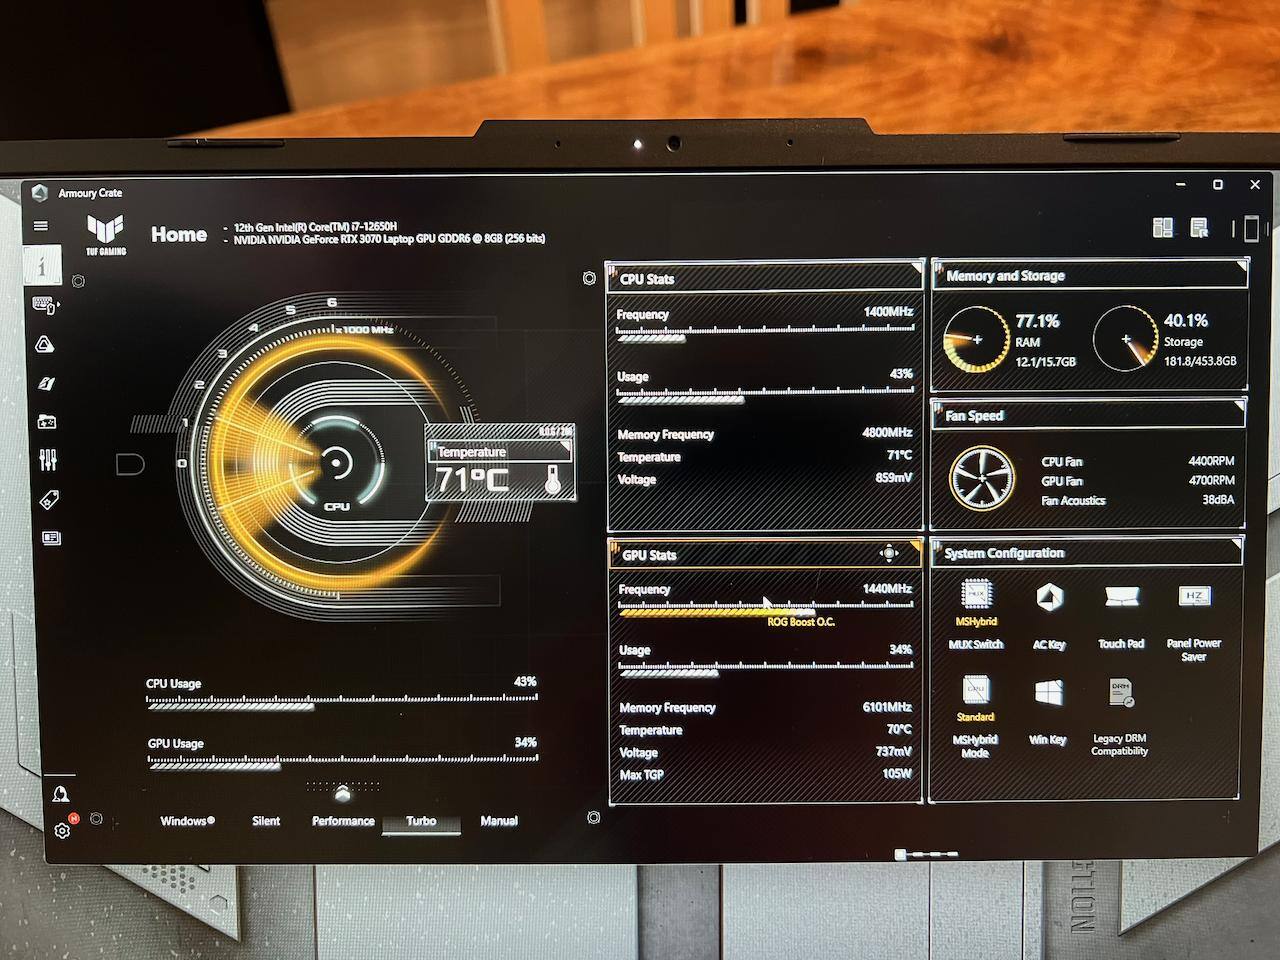This screenshot has height=960, width=1280.
Task: Open the Devices keyboard-mouse sidebar icon
Action: (46, 305)
